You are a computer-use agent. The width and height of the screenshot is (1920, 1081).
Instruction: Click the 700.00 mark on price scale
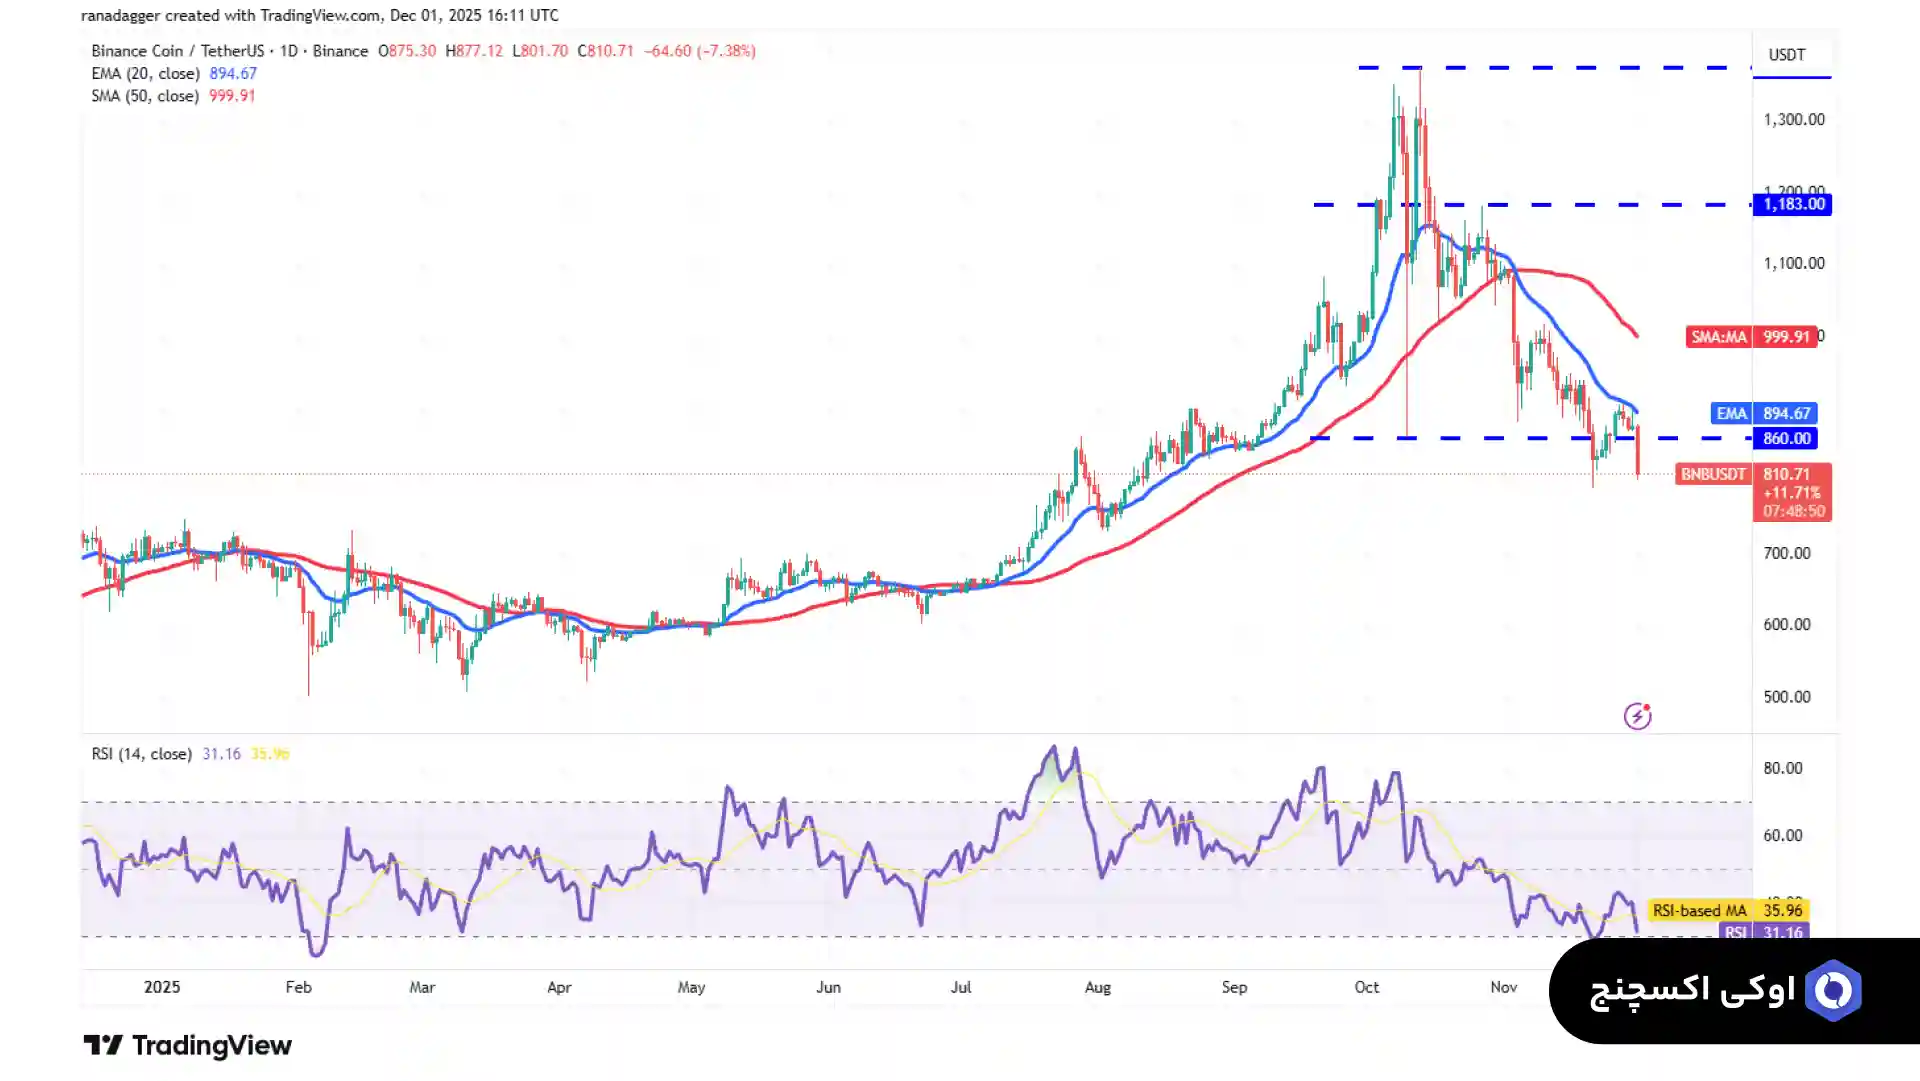(x=1786, y=554)
